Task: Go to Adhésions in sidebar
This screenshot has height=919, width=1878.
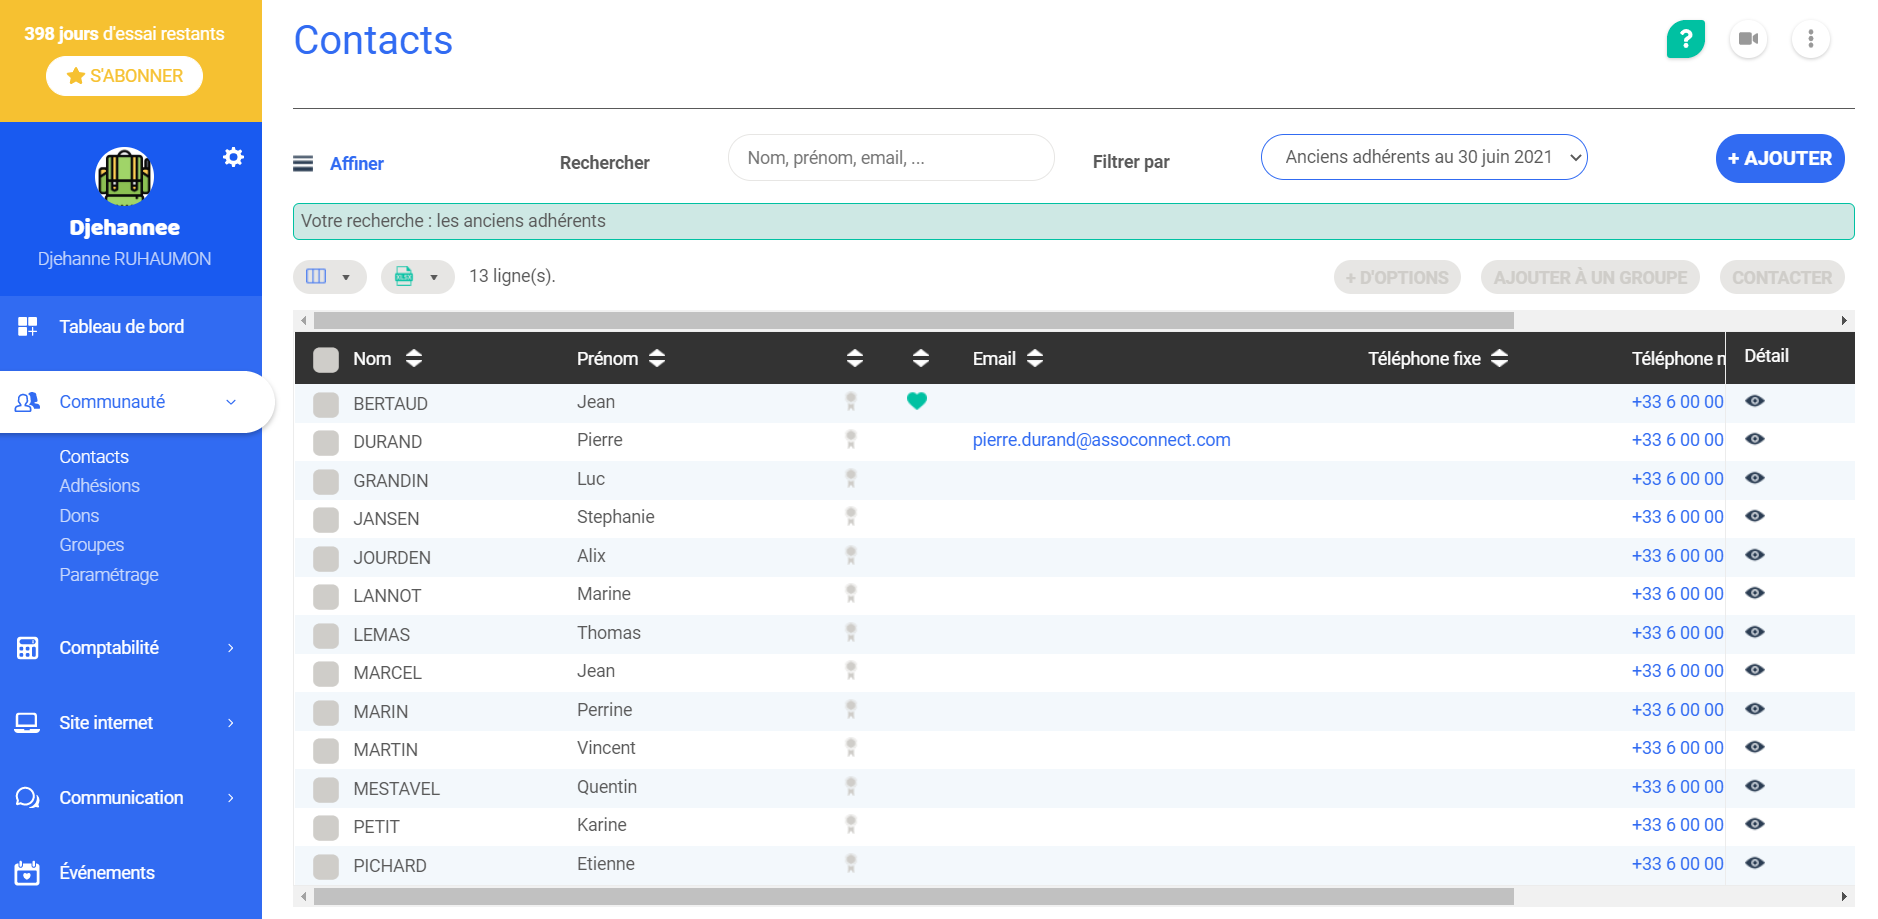Action: point(99,486)
